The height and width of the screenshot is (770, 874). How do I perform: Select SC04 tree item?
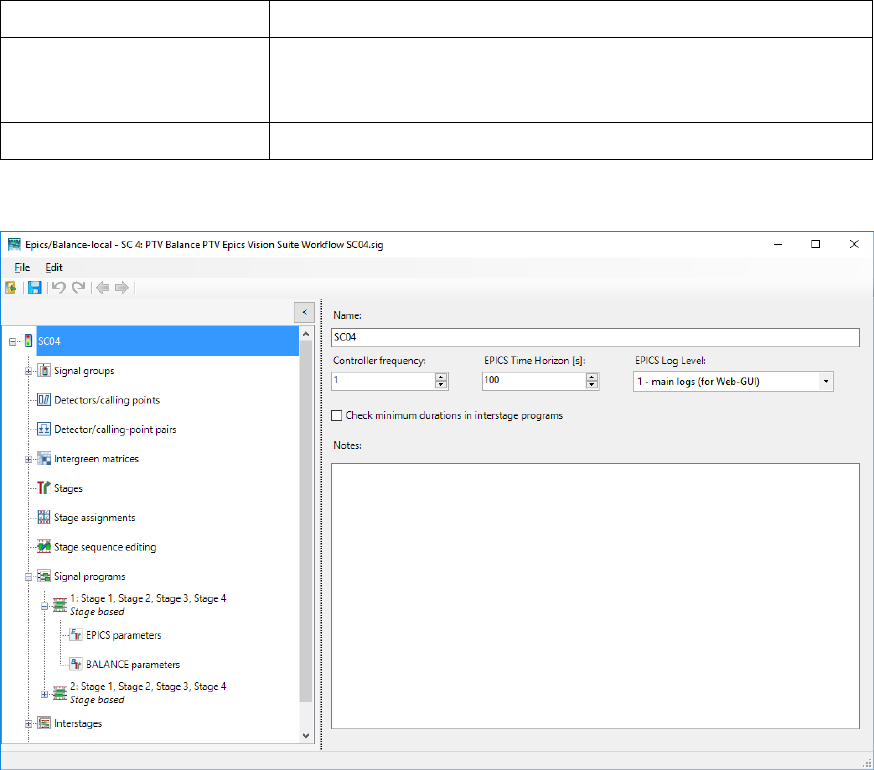168,341
